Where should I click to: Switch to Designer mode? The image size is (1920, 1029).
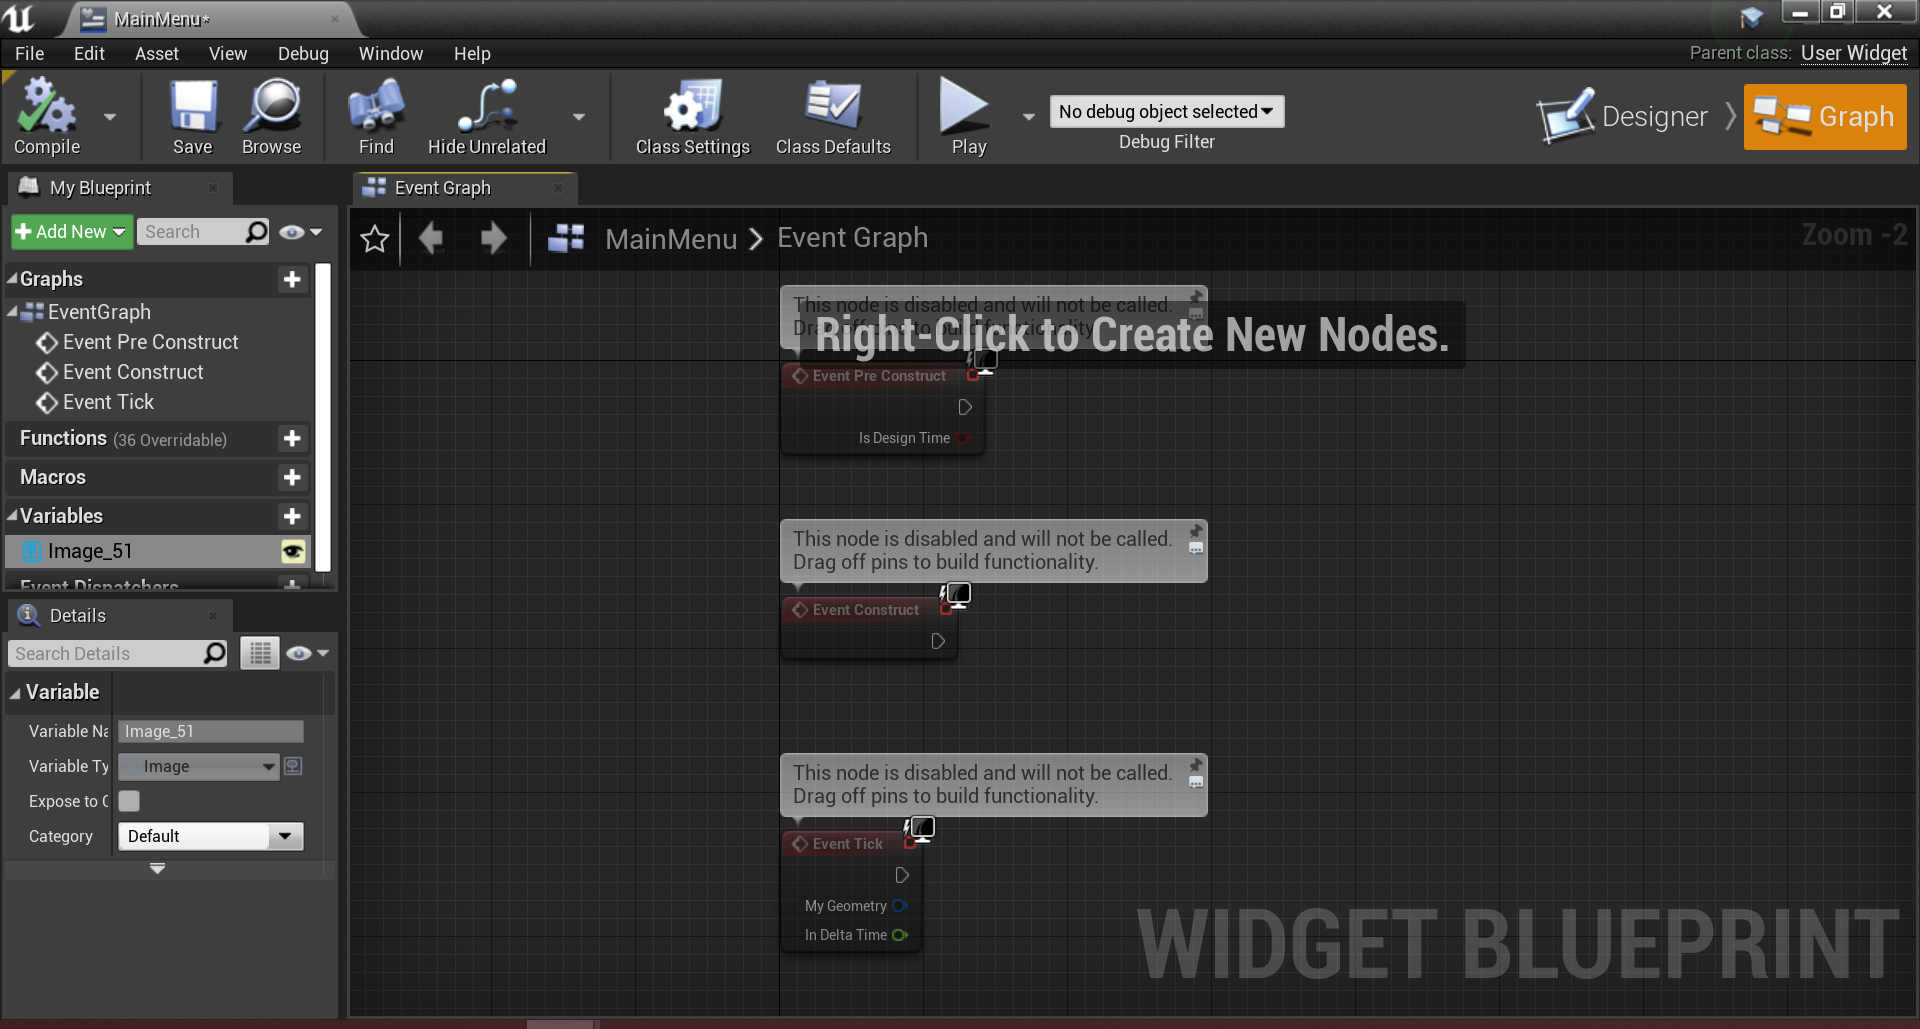click(1622, 117)
